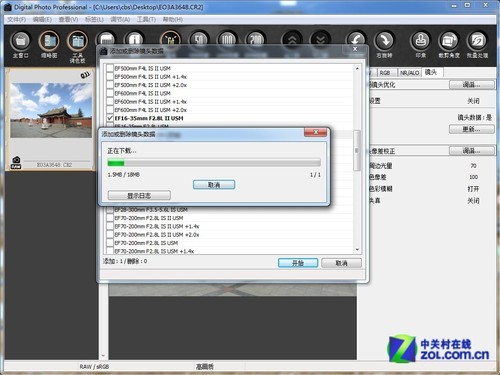
Task: Click the RAW / sRGB status text
Action: [x=94, y=367]
